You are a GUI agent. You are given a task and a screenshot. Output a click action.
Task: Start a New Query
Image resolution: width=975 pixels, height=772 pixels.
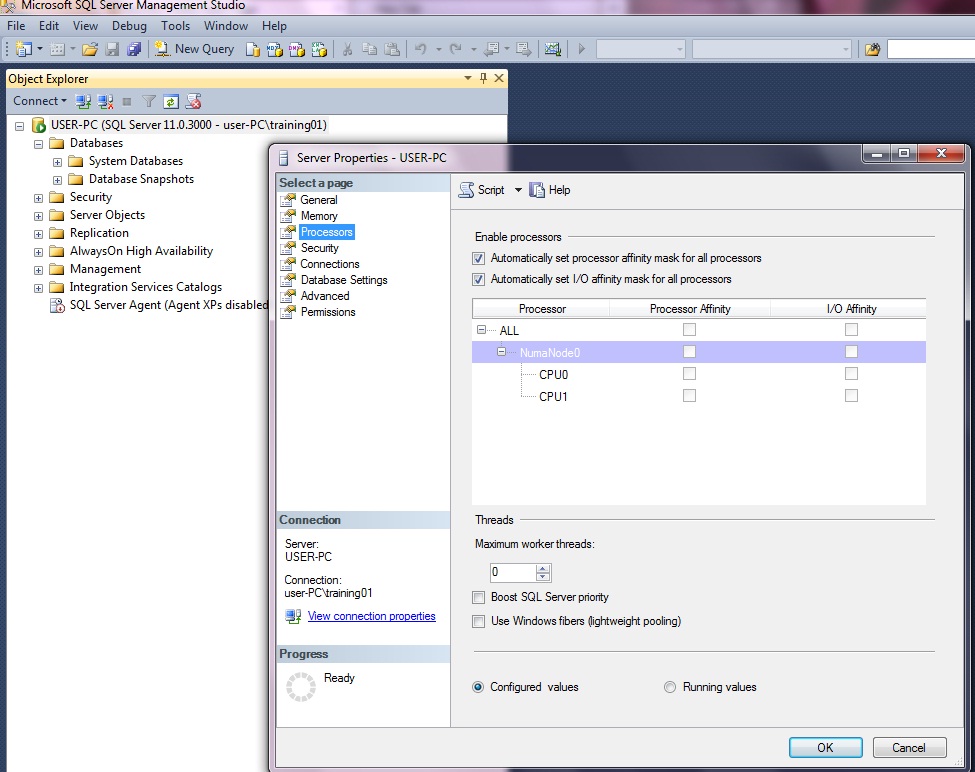click(195, 49)
